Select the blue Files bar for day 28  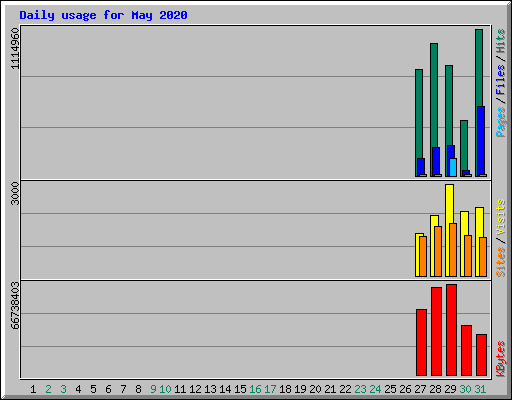click(436, 161)
